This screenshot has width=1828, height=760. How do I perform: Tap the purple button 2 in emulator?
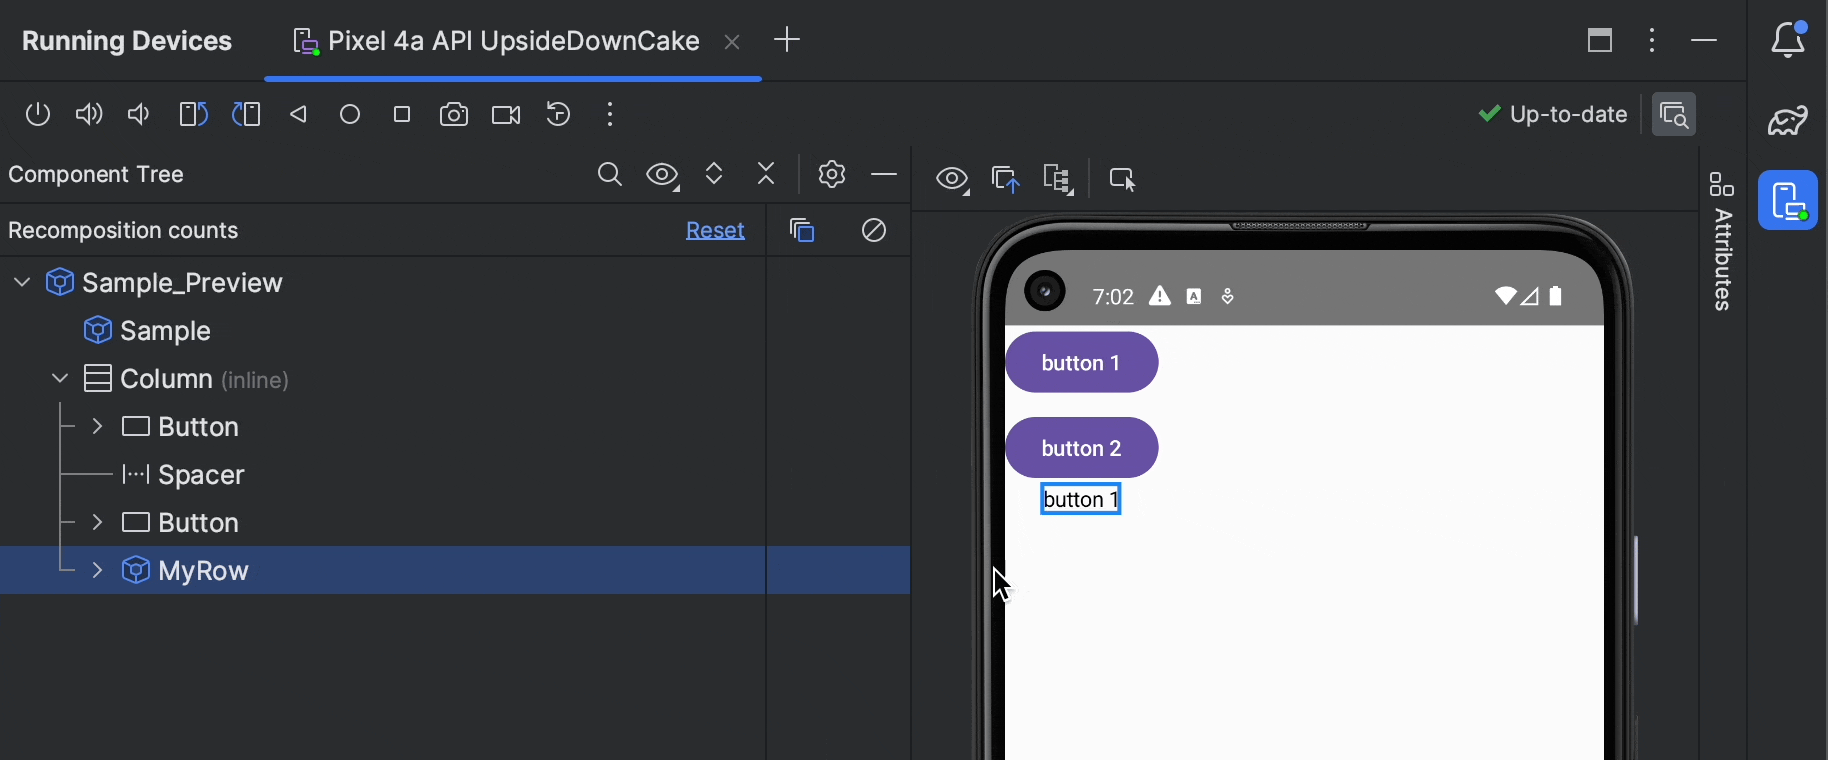(1082, 448)
